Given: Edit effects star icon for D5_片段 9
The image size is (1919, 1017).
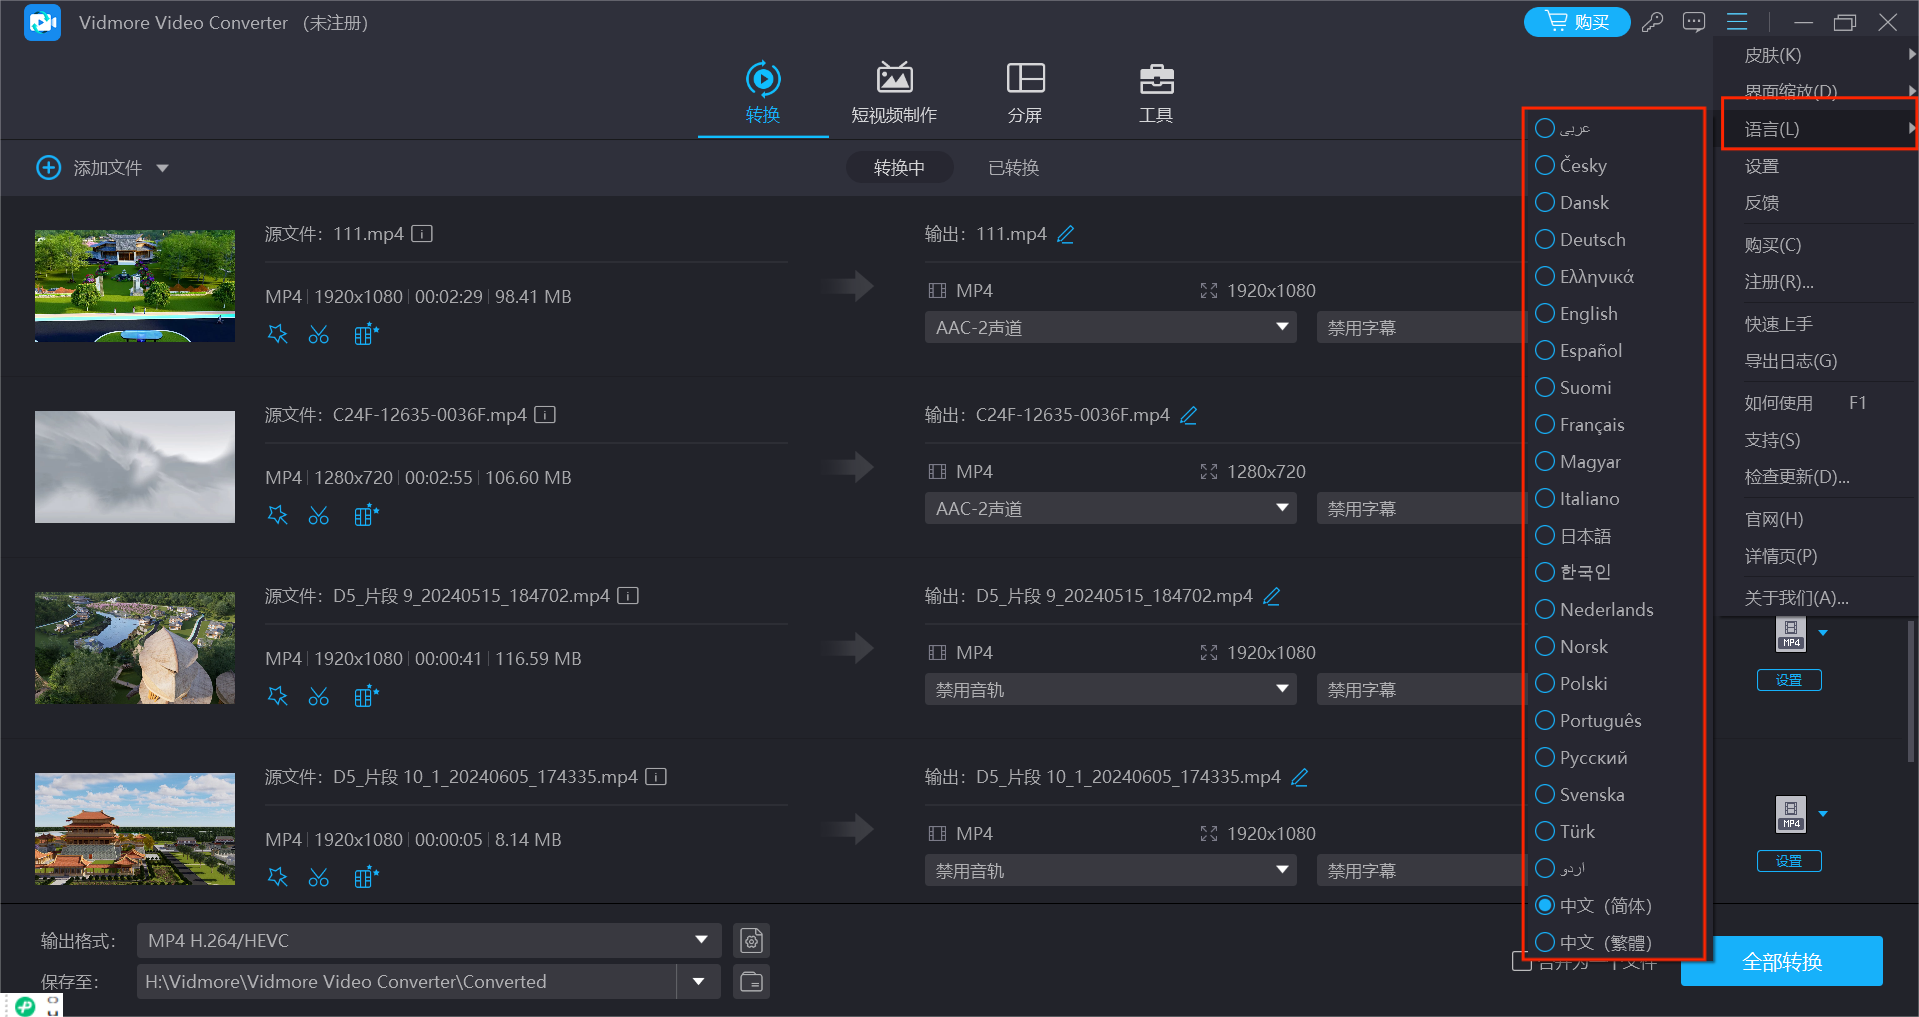Looking at the screenshot, I should coord(278,696).
